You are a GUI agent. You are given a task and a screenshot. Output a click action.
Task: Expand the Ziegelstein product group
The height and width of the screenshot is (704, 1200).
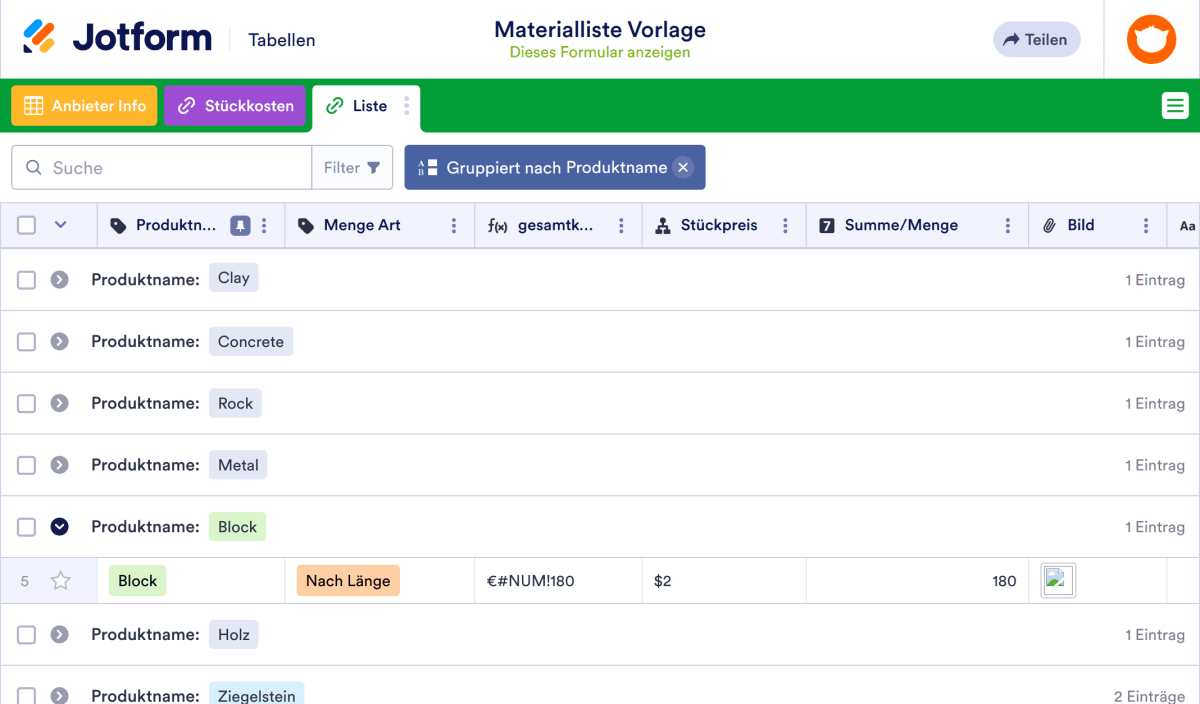[x=59, y=695]
